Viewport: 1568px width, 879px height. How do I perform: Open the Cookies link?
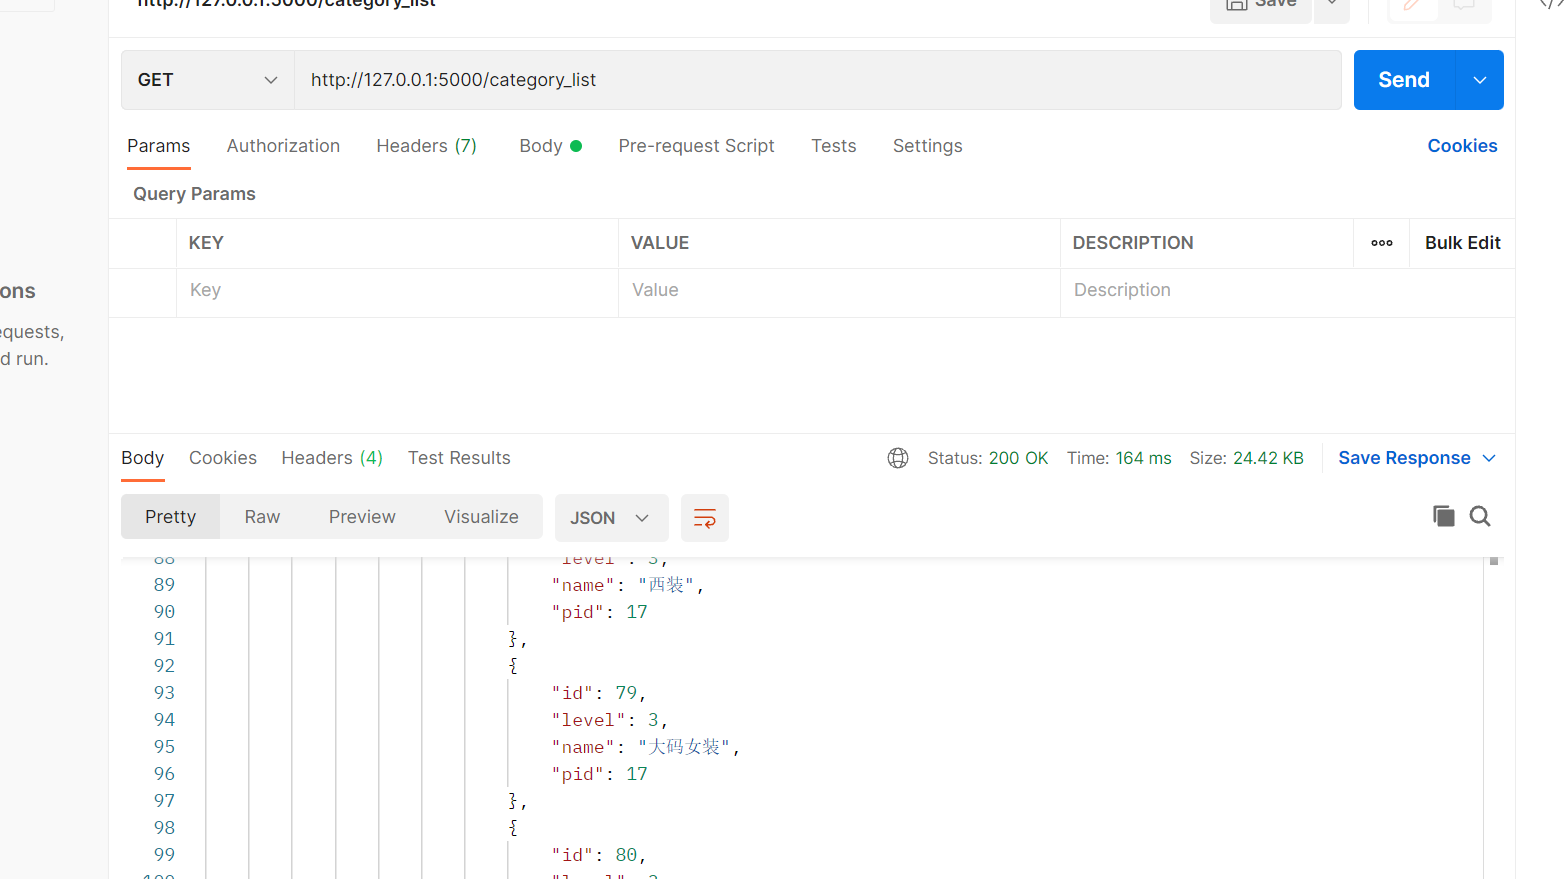tap(1462, 146)
